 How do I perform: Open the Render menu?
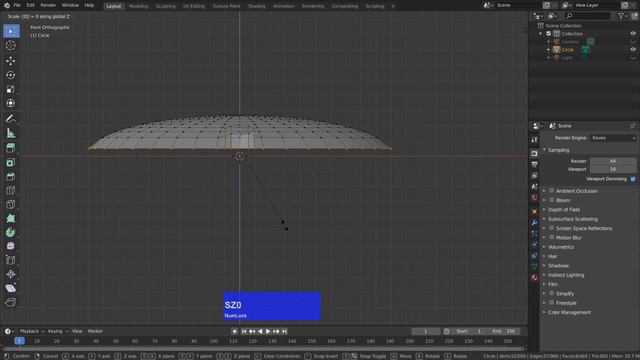(48, 5)
